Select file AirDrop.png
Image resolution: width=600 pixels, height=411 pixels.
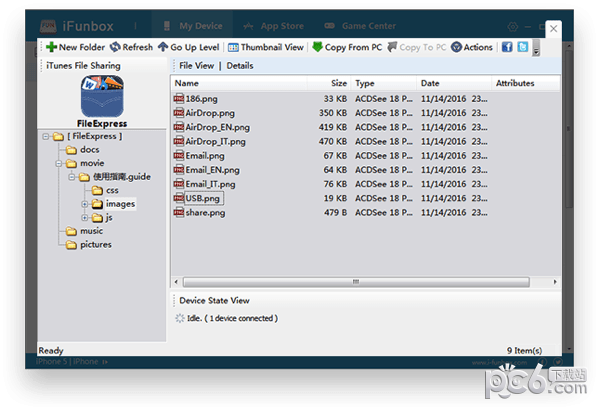[210, 113]
